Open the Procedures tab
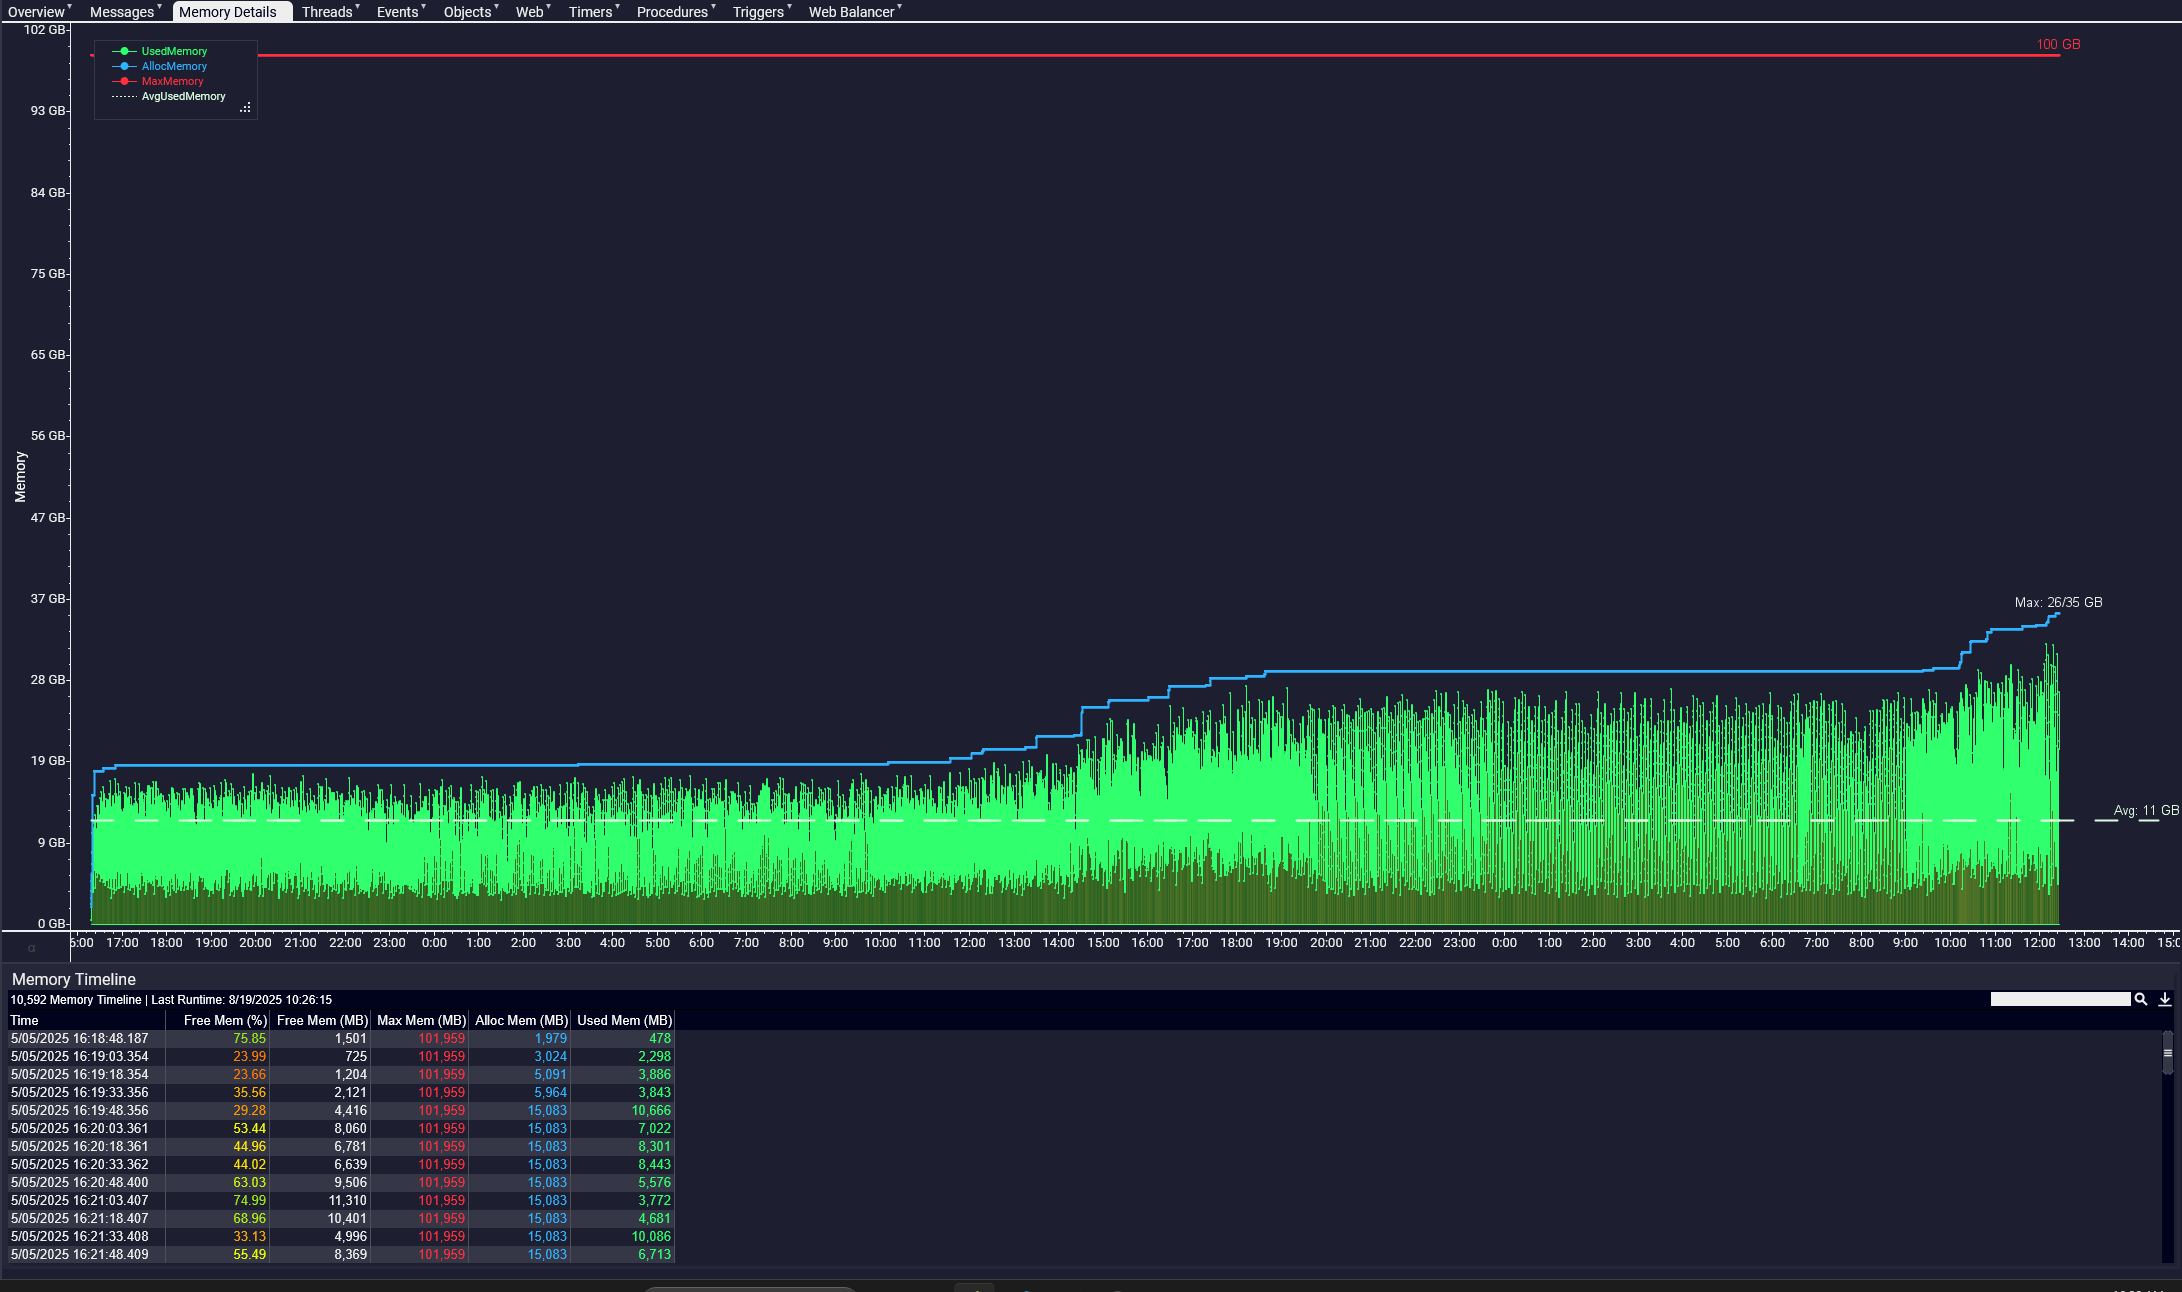 pos(672,12)
